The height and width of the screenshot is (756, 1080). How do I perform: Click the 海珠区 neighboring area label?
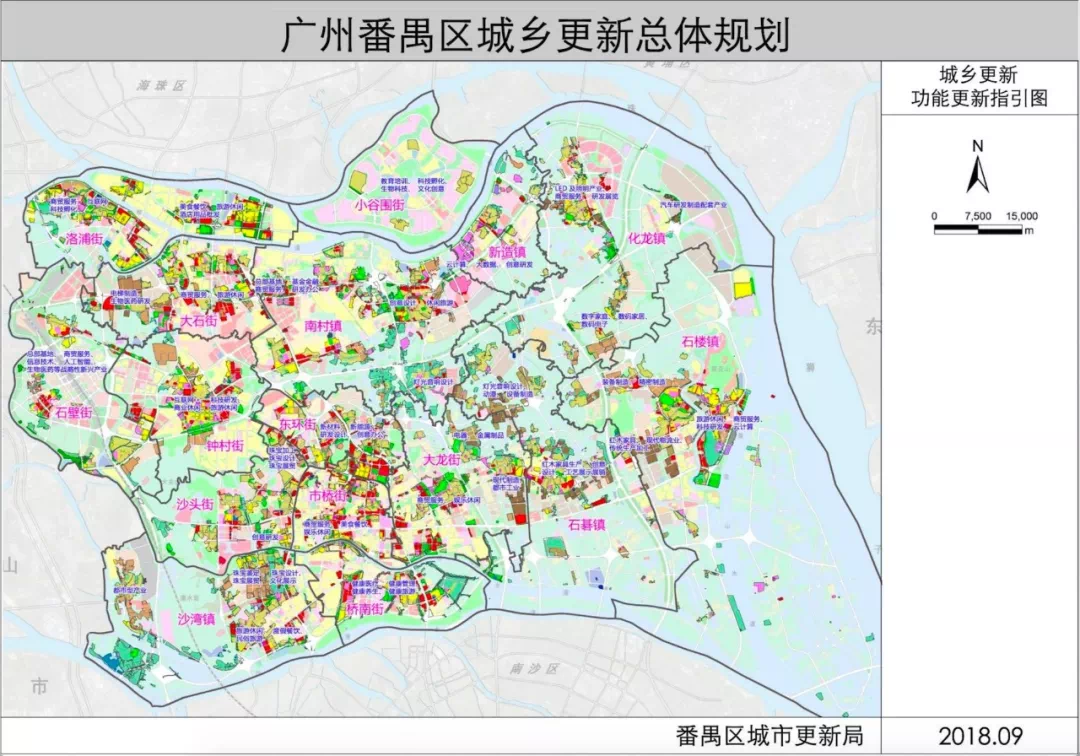(x=161, y=85)
